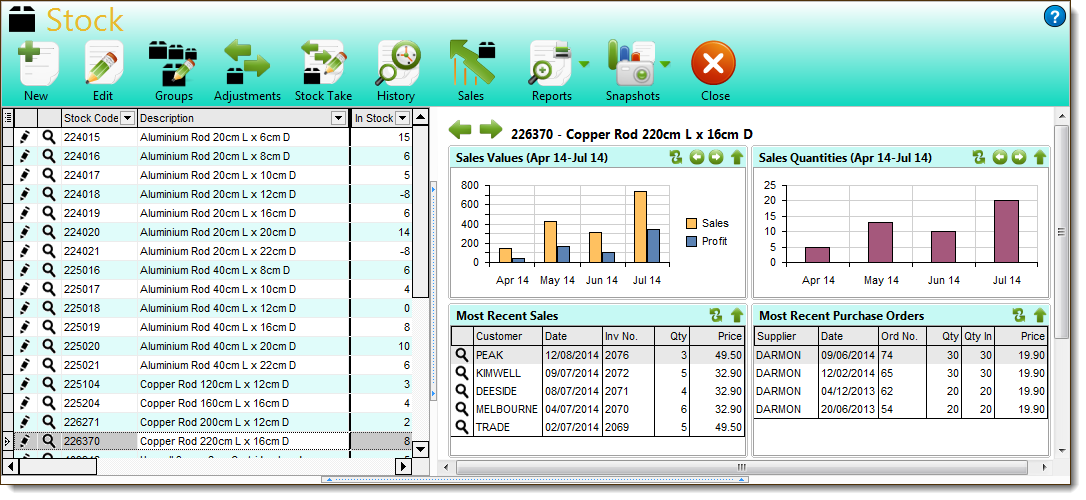Open the Stock Code column filter dropdown
The height and width of the screenshot is (500, 1086).
[127, 118]
